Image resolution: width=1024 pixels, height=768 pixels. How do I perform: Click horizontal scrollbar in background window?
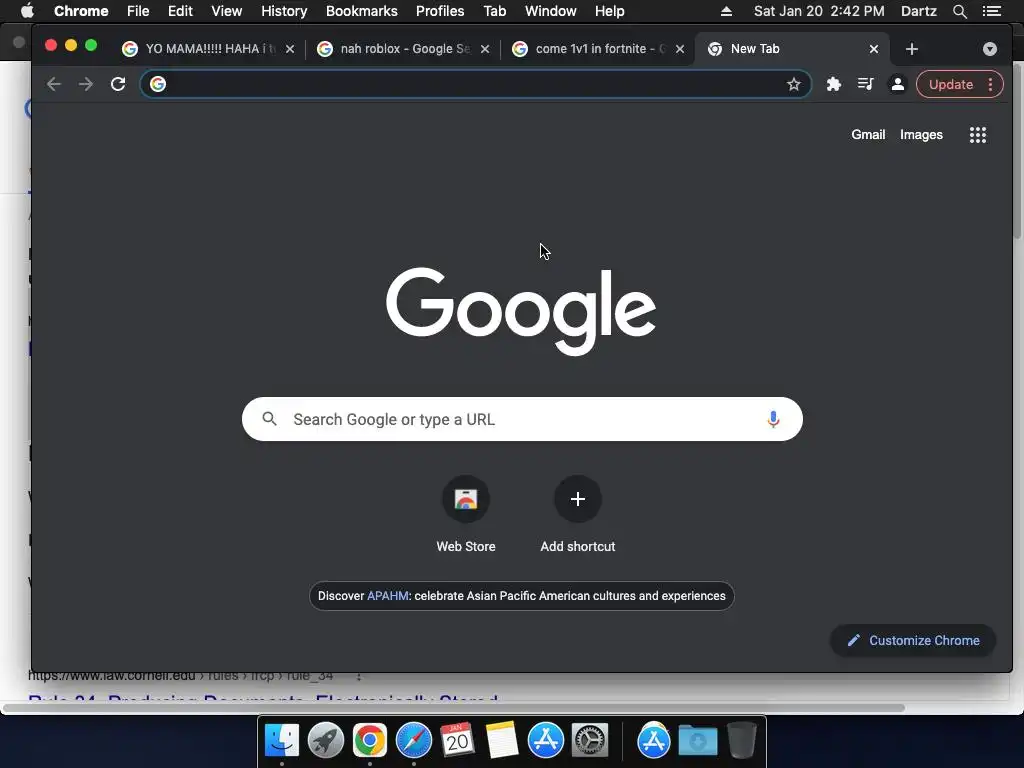(x=454, y=708)
